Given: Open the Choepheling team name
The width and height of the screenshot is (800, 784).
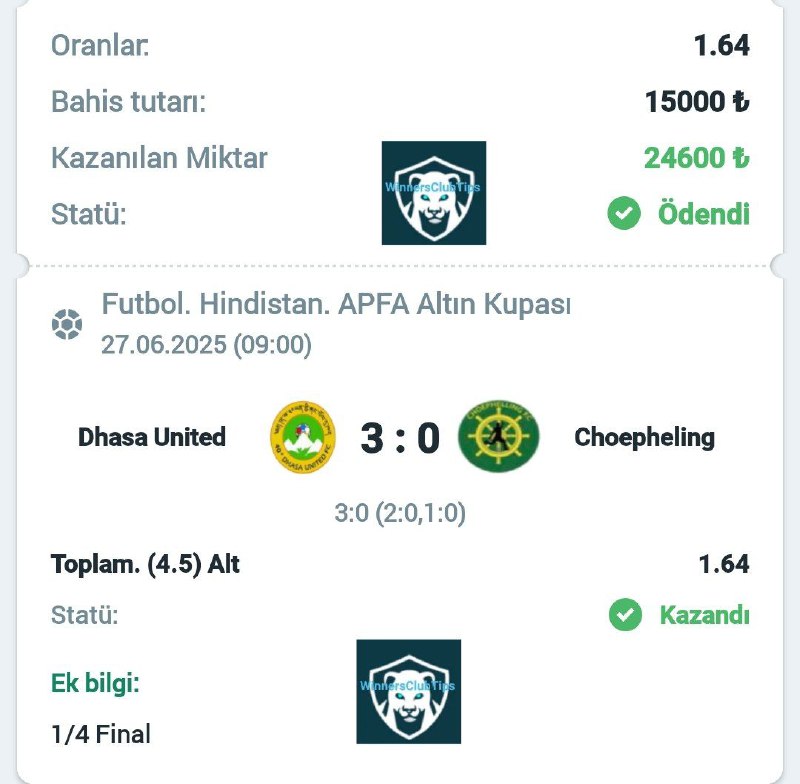Looking at the screenshot, I should (x=644, y=438).
